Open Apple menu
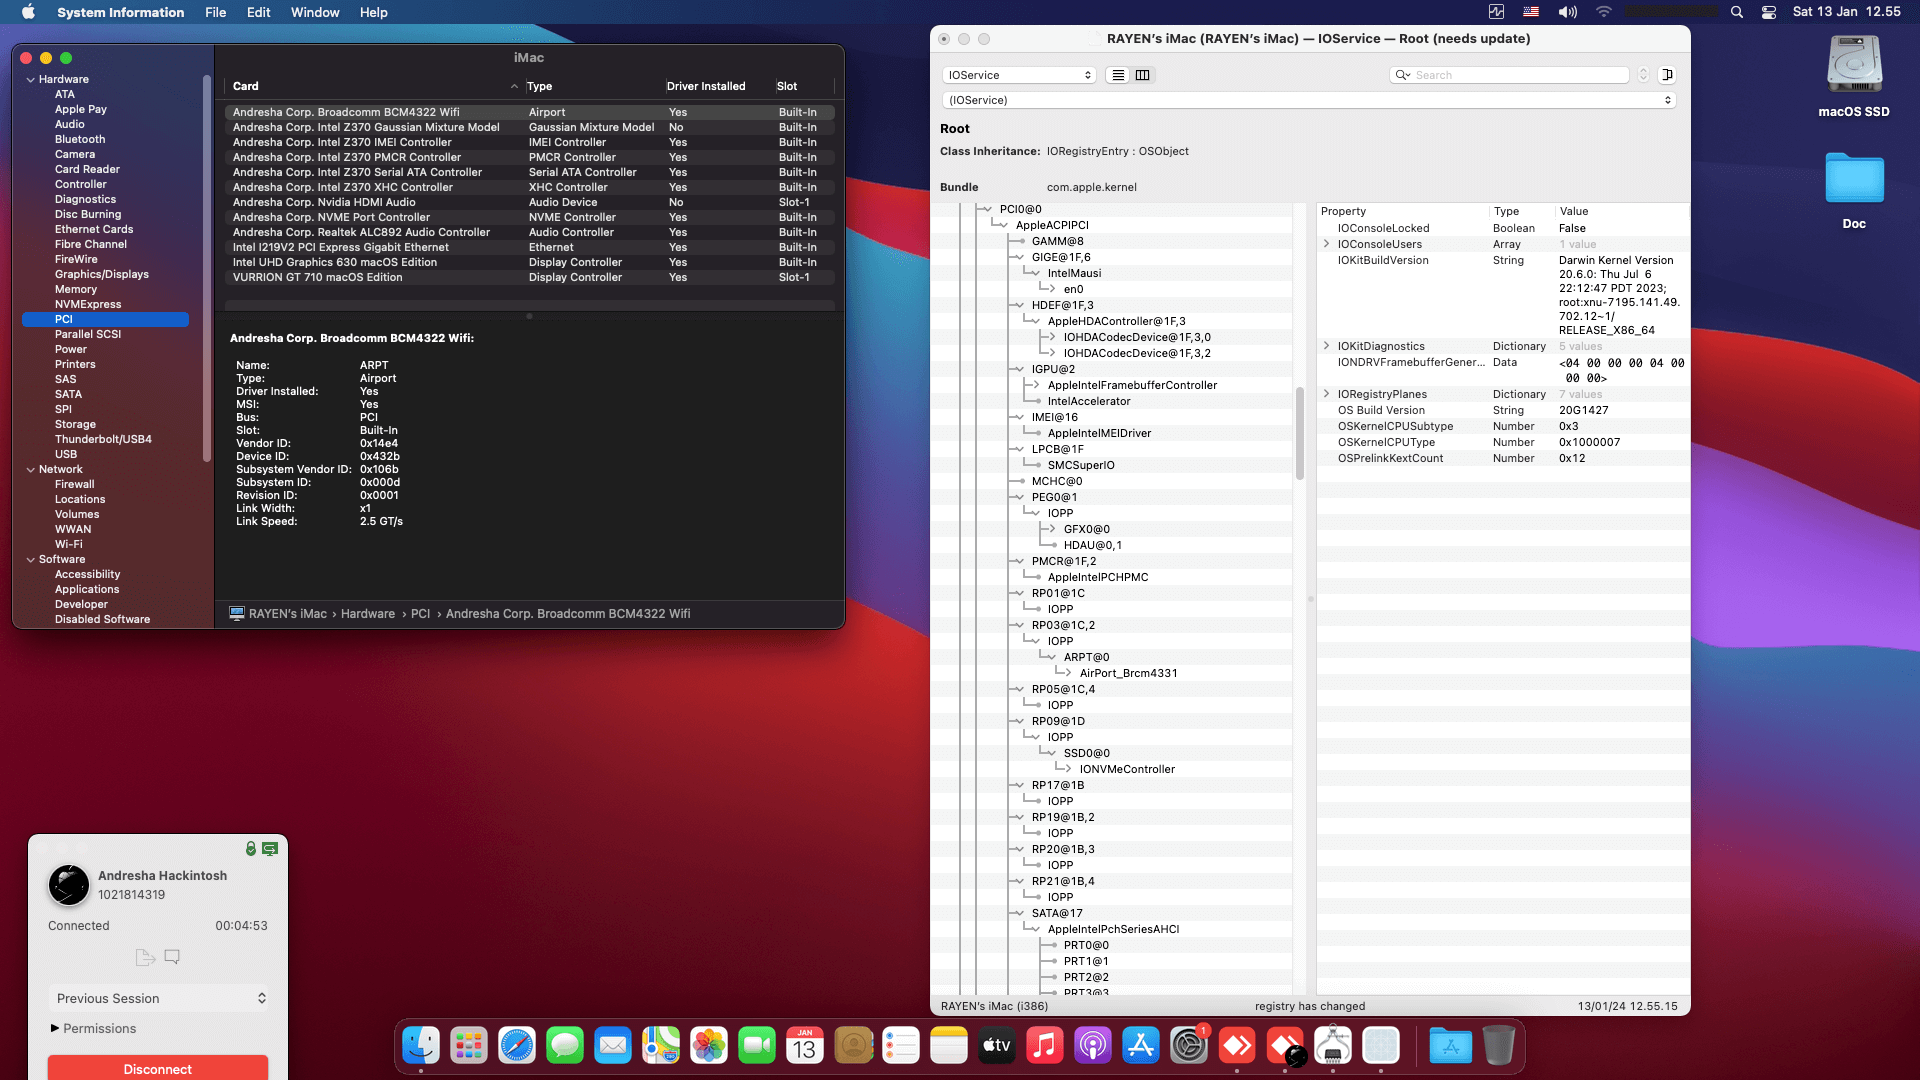Image resolution: width=1920 pixels, height=1080 pixels. (28, 12)
